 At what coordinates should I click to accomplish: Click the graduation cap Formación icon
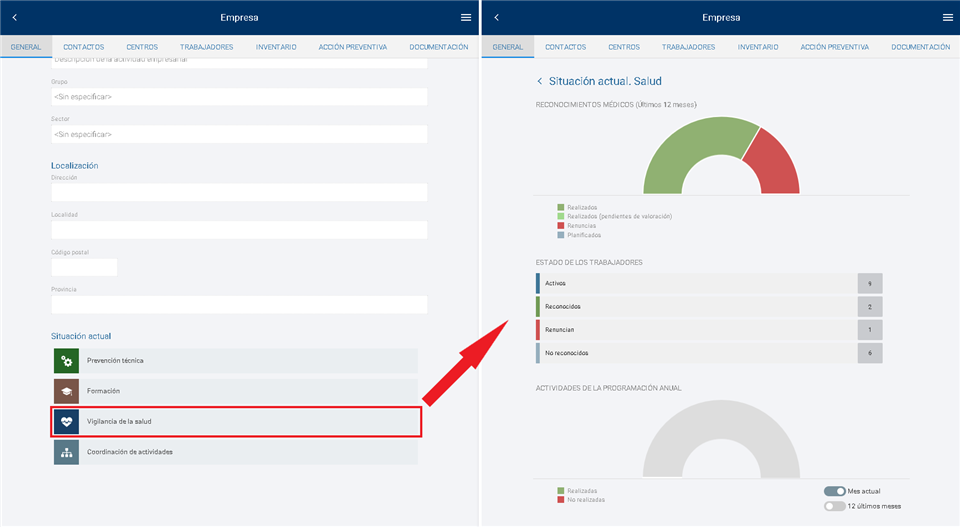tap(66, 391)
